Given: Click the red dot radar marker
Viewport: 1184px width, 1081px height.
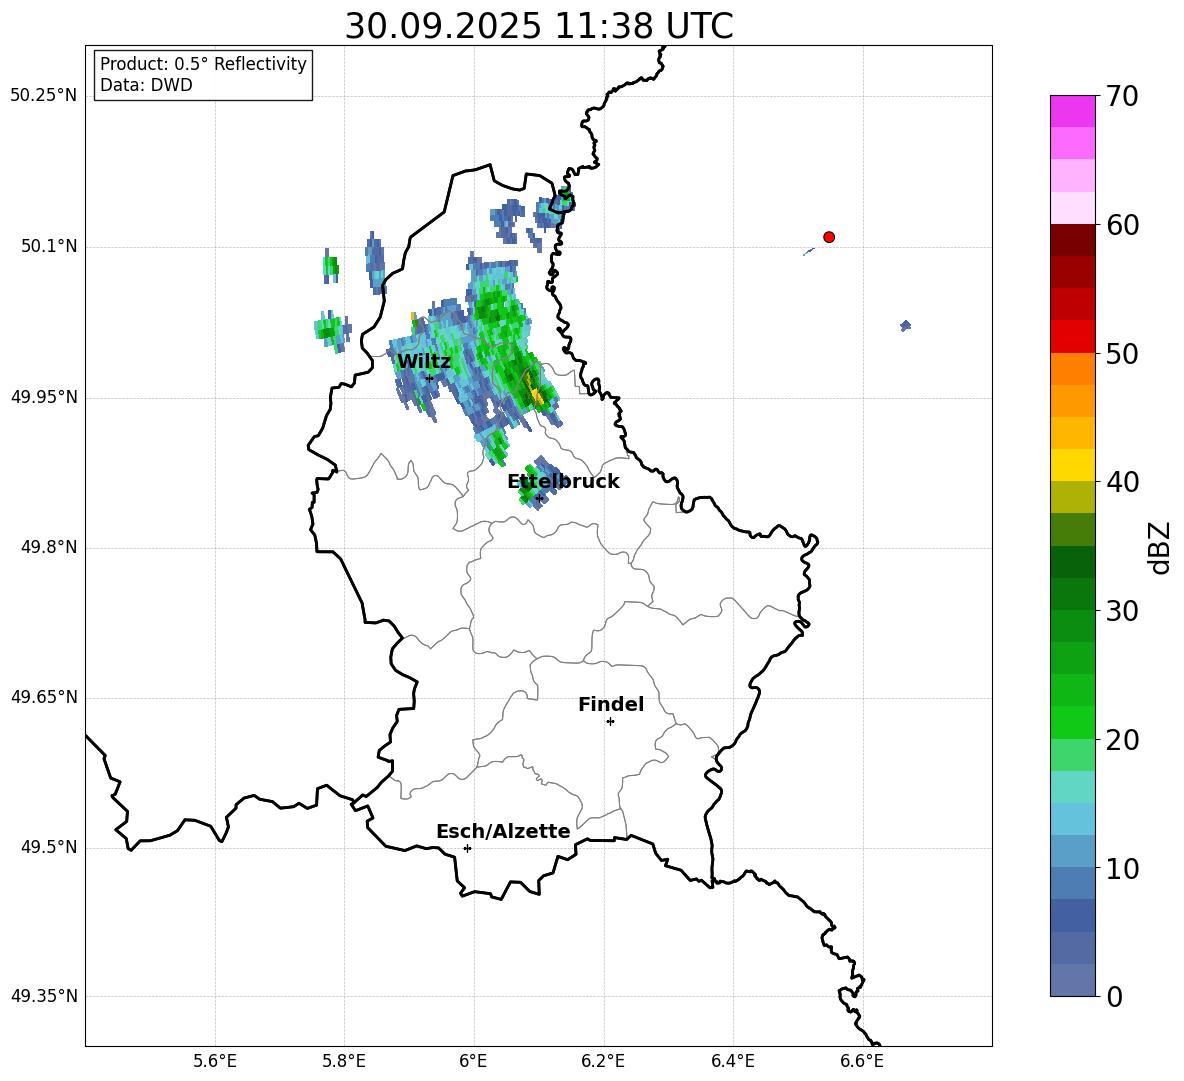Looking at the screenshot, I should pyautogui.click(x=829, y=237).
